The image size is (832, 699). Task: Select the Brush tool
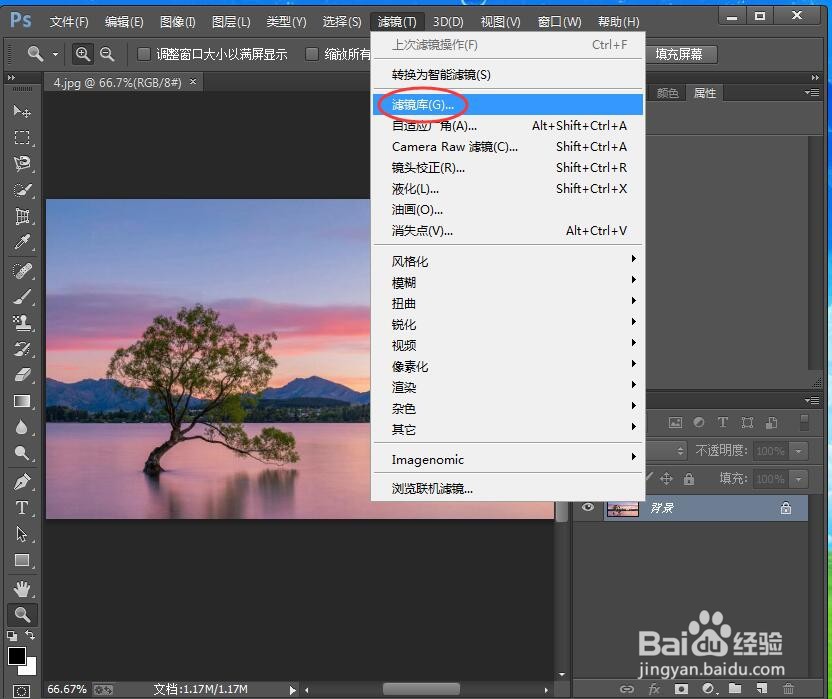(22, 297)
